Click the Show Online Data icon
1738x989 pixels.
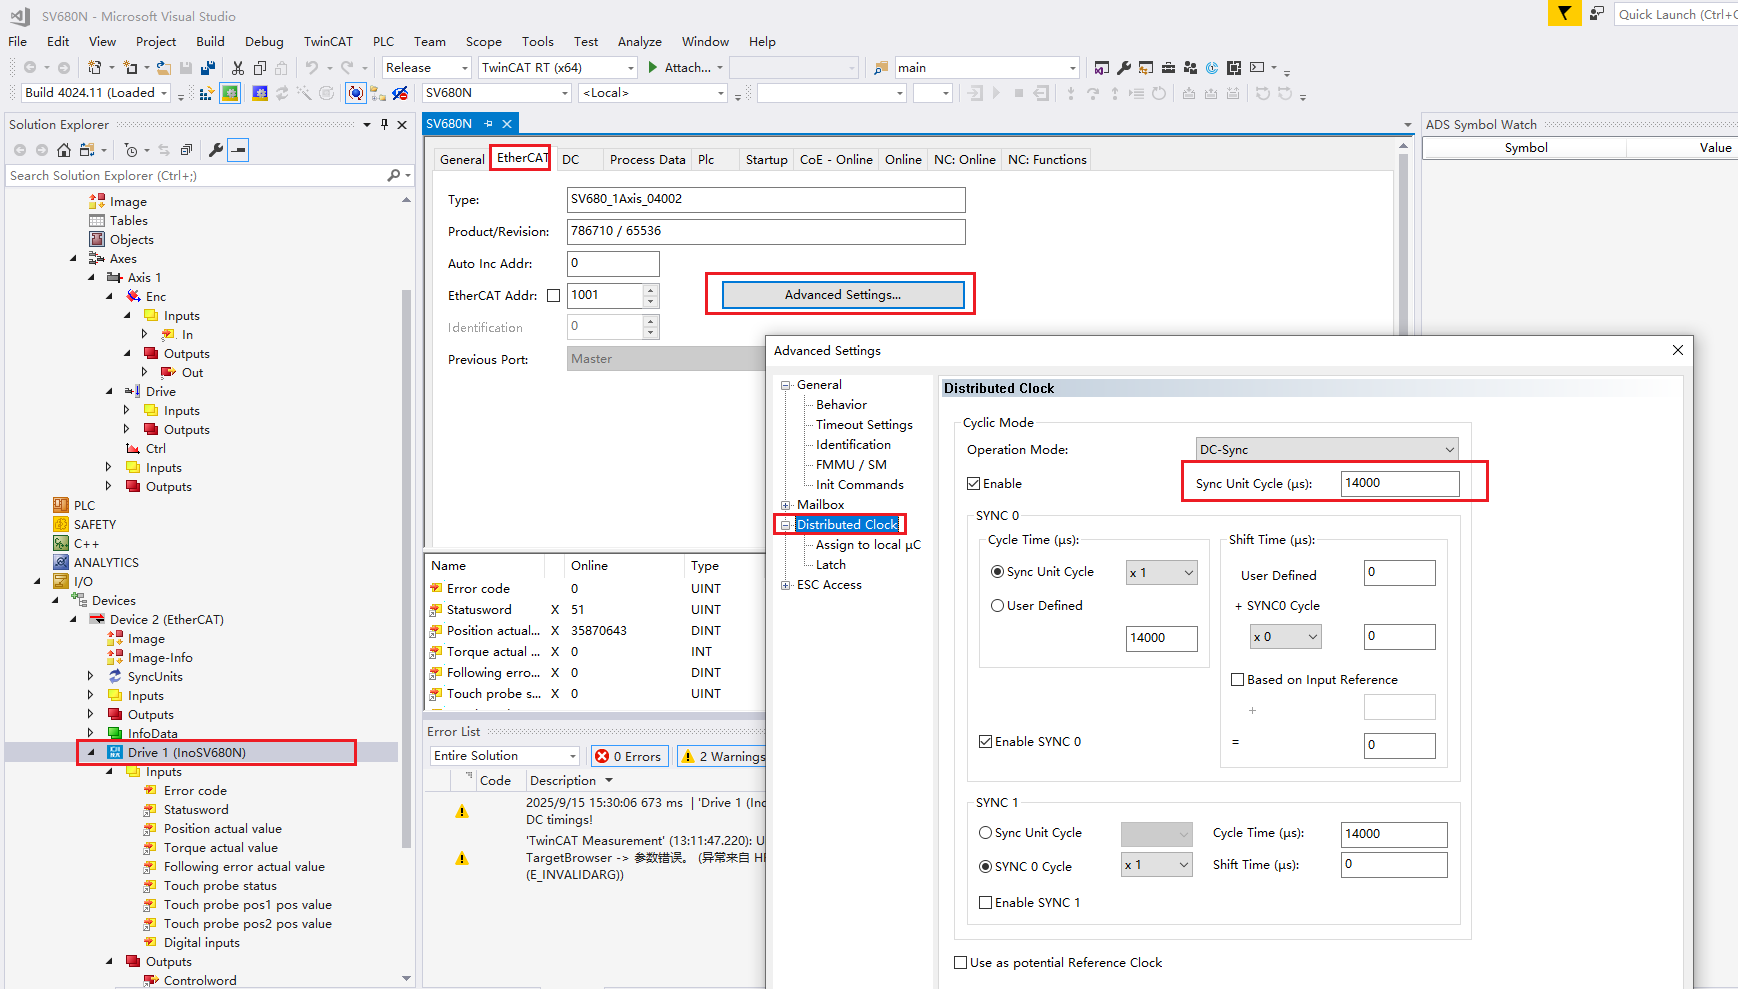356,93
